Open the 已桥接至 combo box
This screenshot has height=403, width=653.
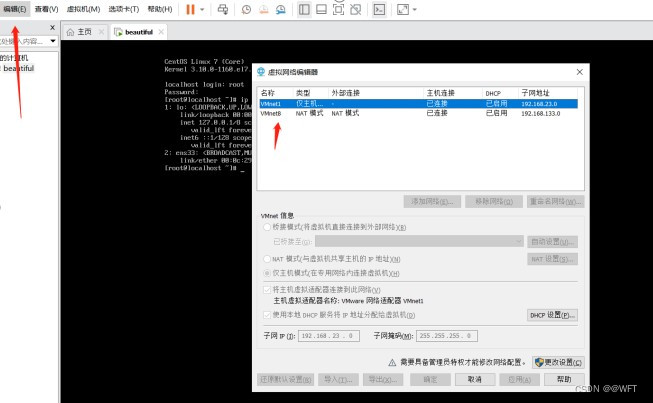coord(419,241)
